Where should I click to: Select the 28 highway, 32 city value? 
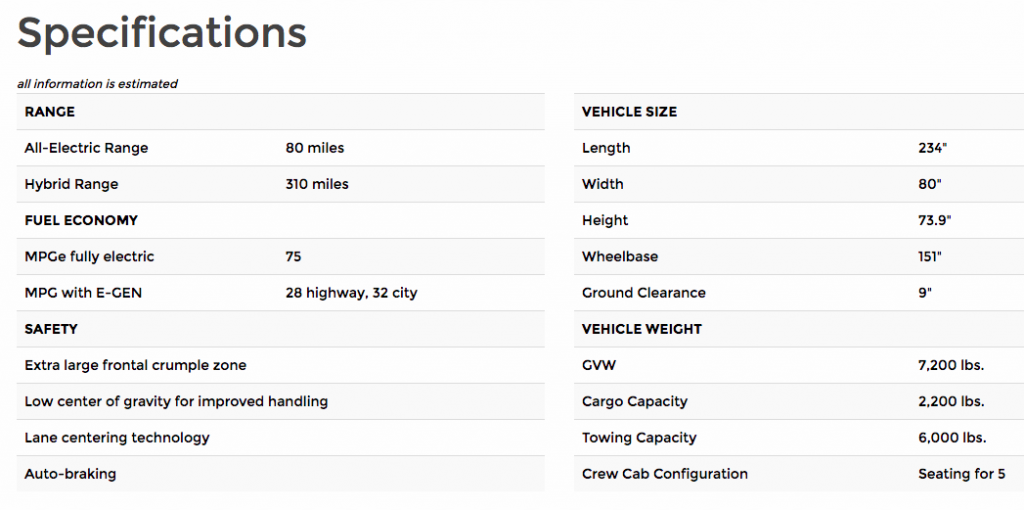[351, 293]
